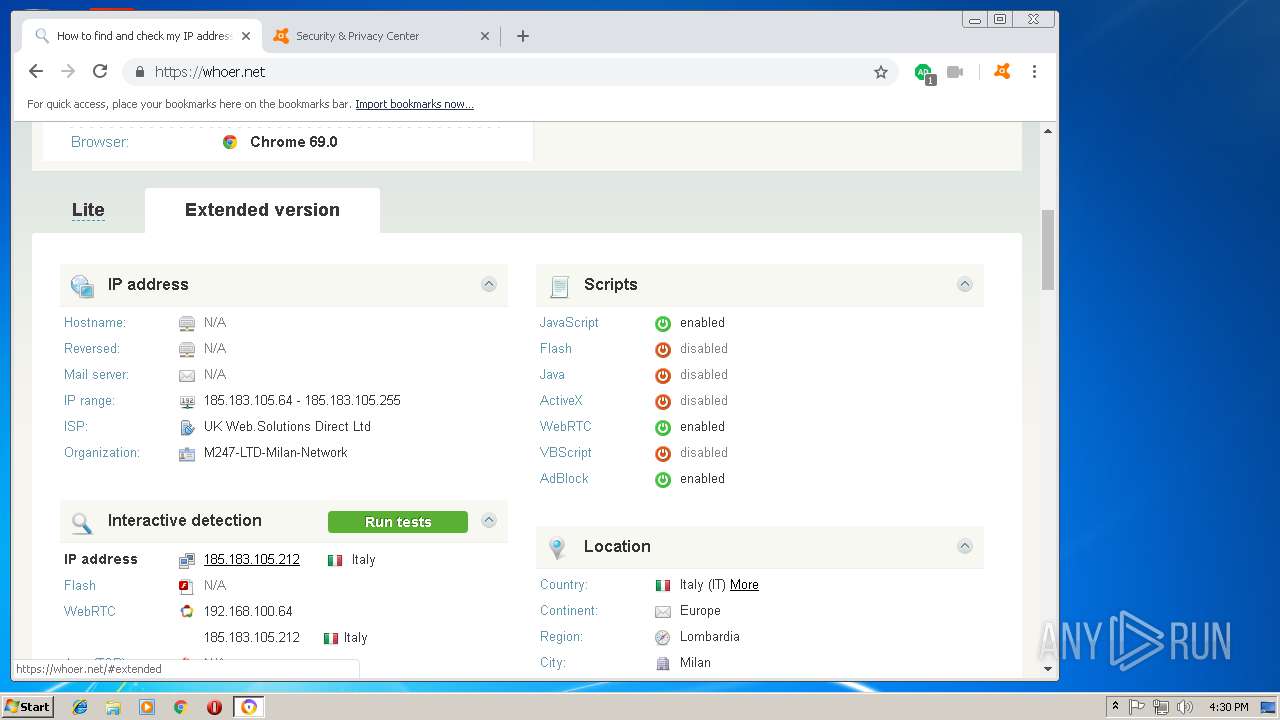Open the Windows Start menu

[x=28, y=706]
